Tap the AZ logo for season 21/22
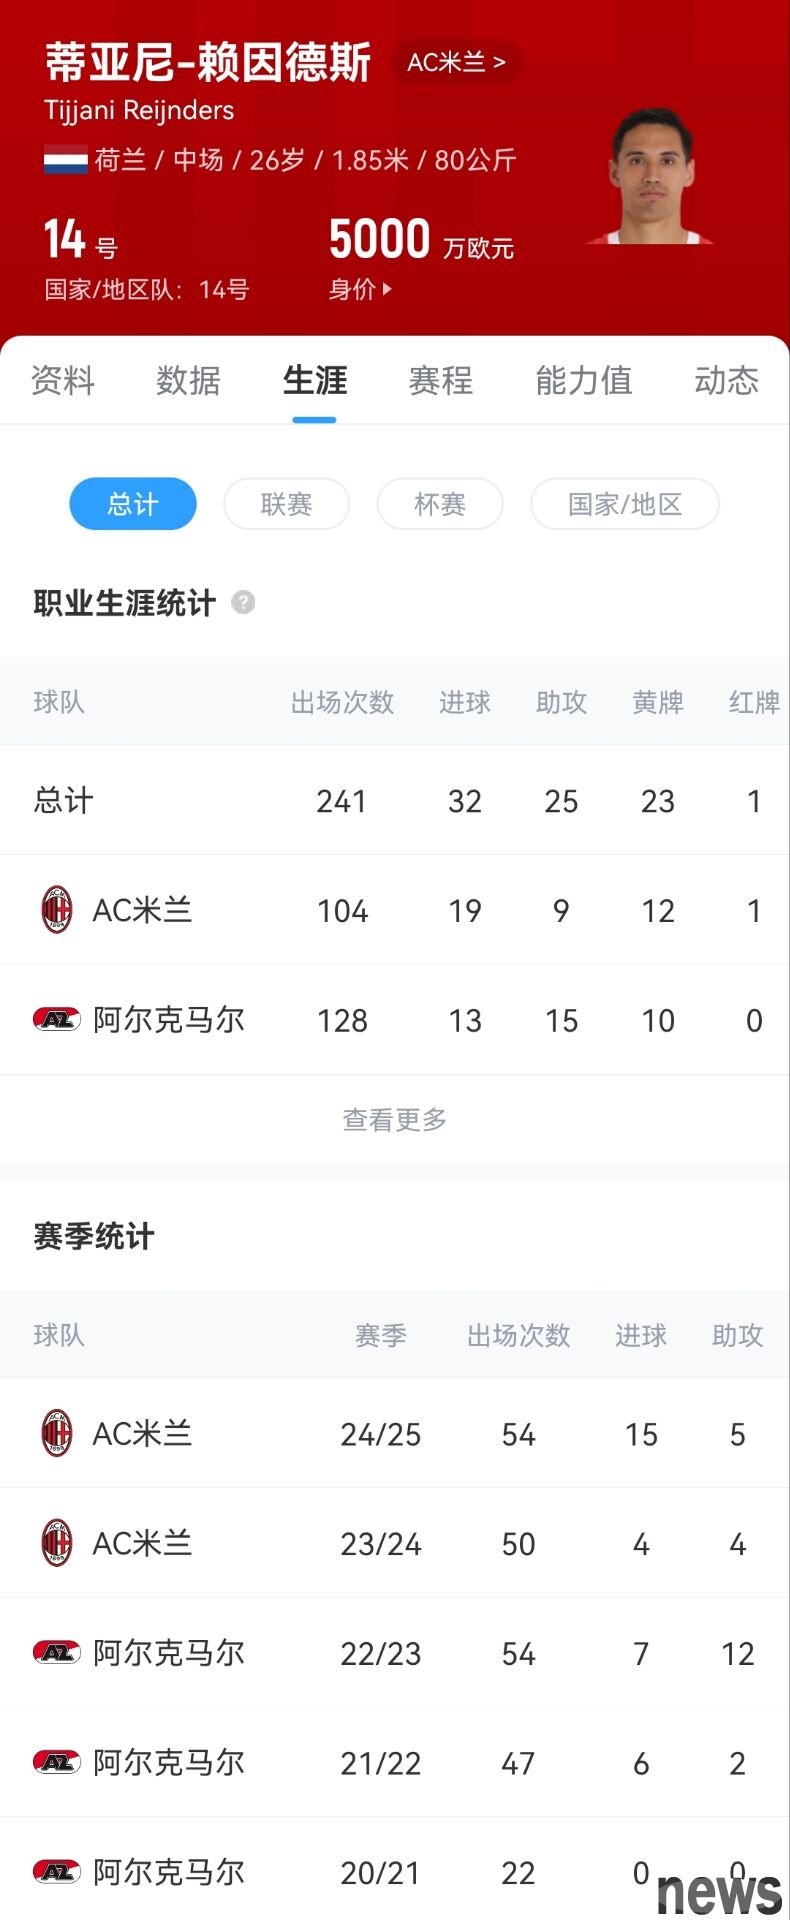This screenshot has height=1920, width=790. tap(57, 1762)
